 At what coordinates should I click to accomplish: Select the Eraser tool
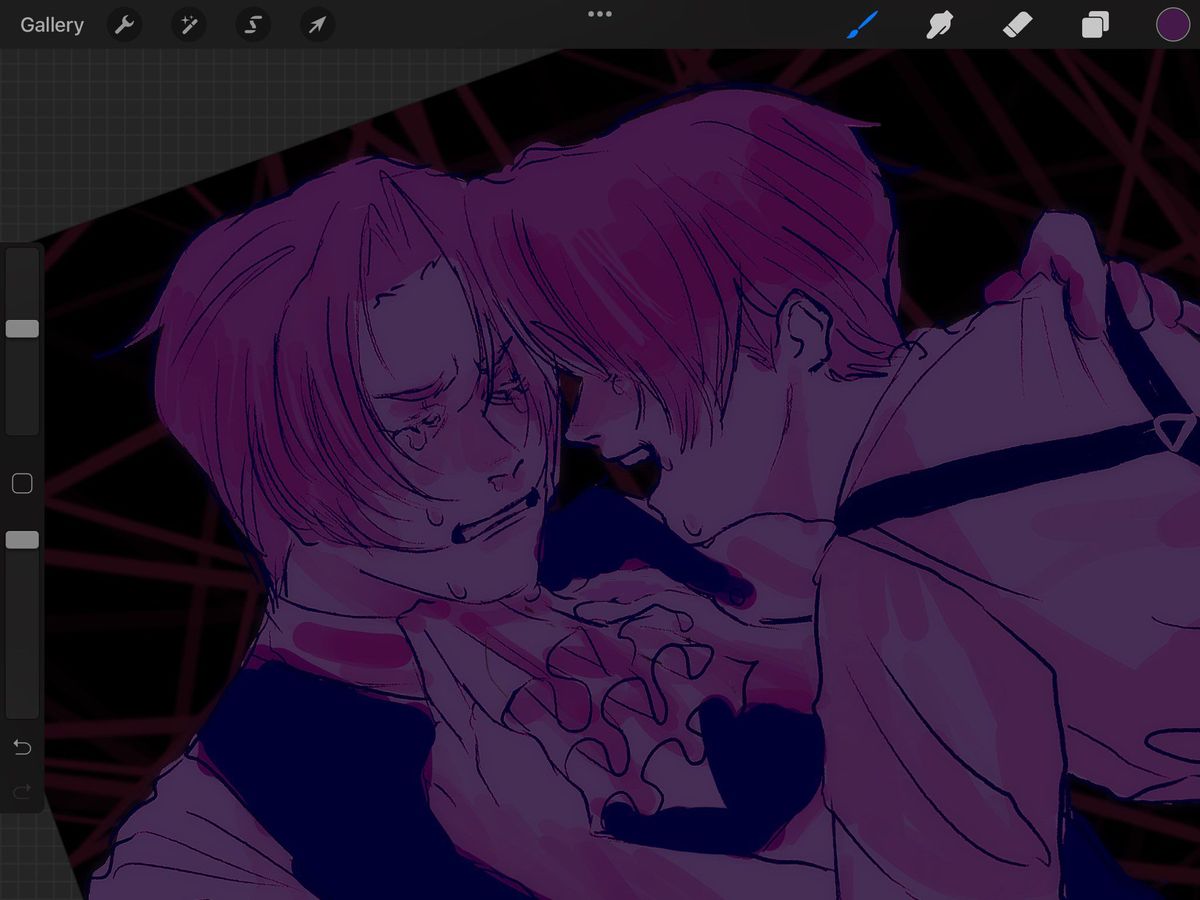click(1017, 24)
